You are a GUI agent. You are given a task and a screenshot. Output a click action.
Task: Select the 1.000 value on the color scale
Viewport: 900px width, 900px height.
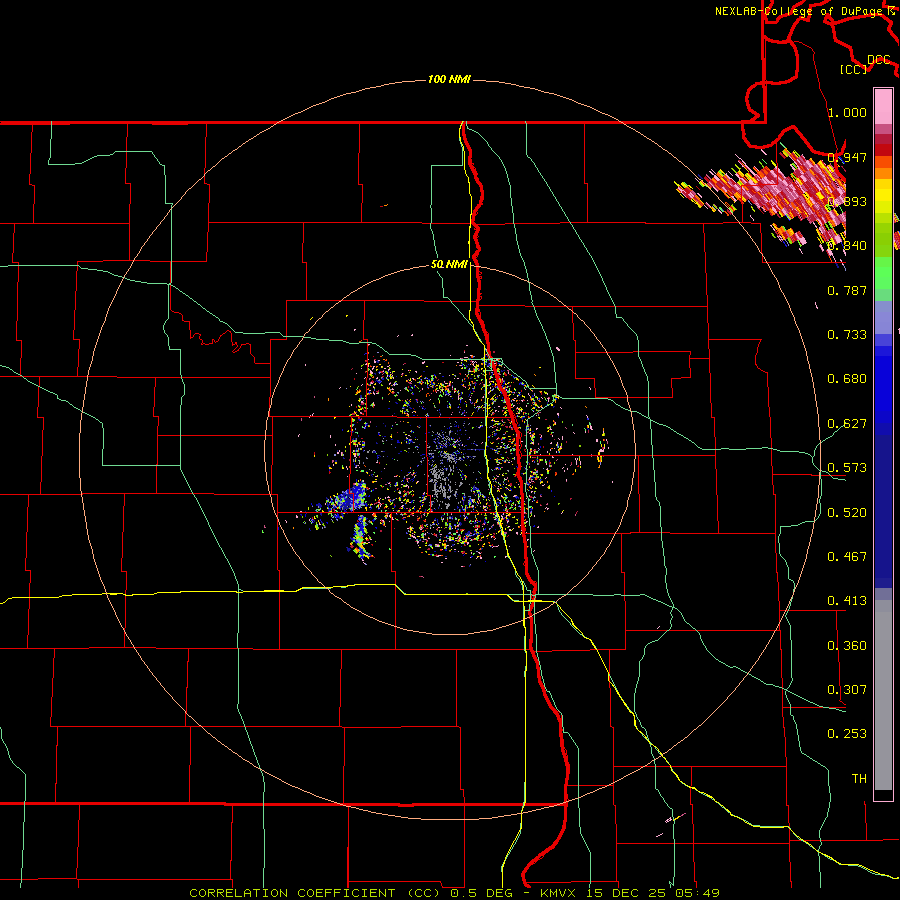click(x=847, y=112)
